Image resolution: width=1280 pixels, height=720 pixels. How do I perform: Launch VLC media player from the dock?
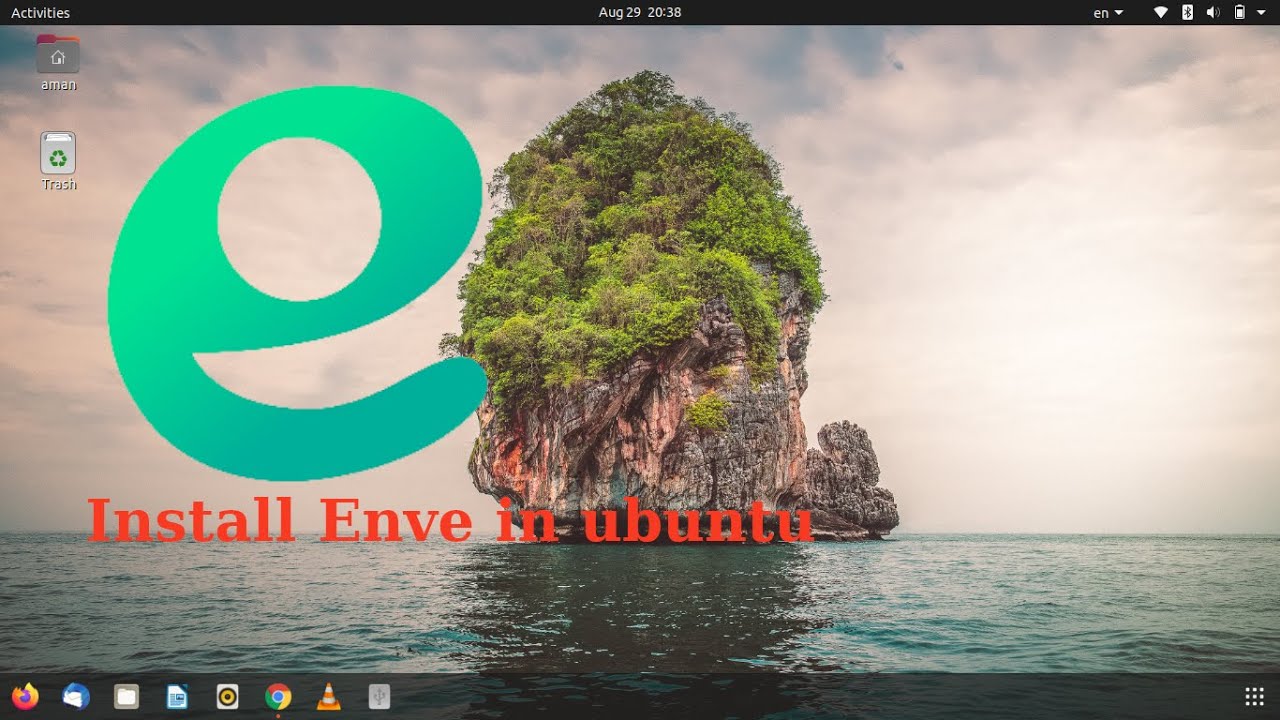[x=328, y=696]
